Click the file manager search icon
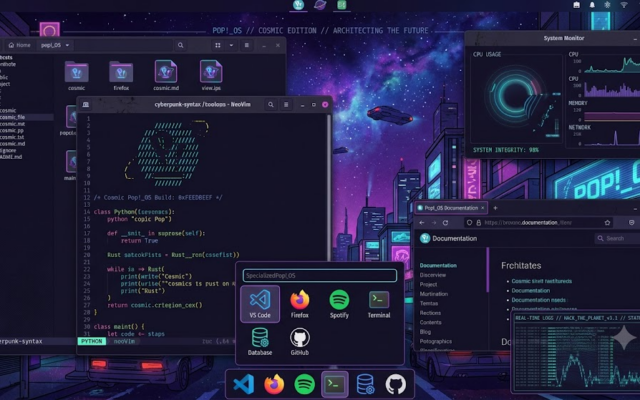640x400 pixels. pos(180,45)
